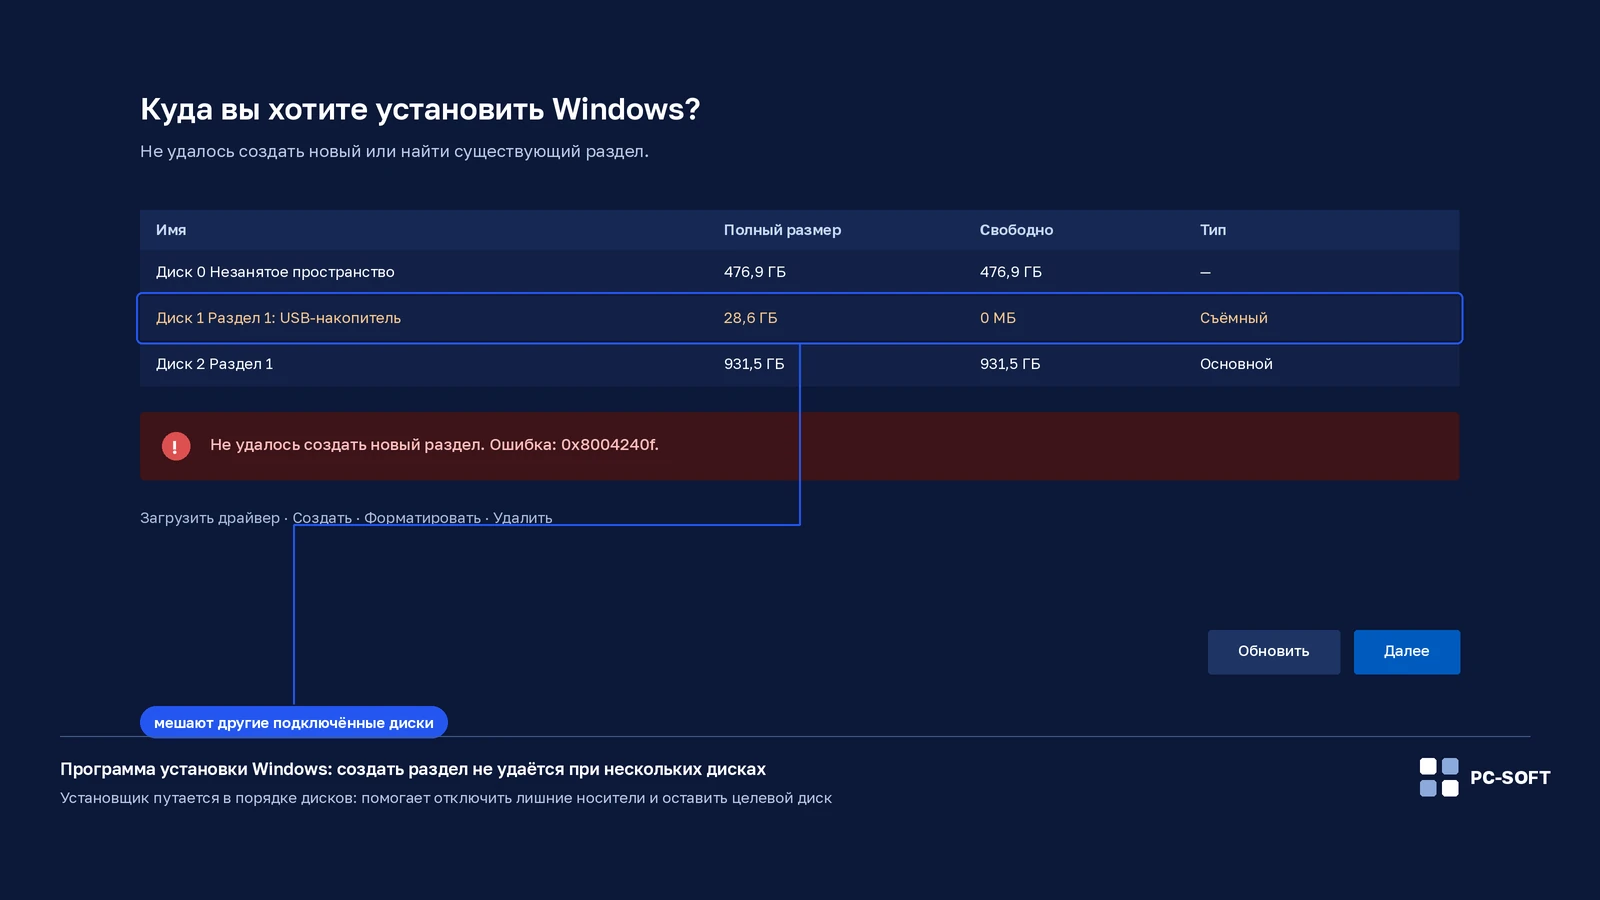Click the Форматировать link
The image size is (1600, 900).
[422, 518]
